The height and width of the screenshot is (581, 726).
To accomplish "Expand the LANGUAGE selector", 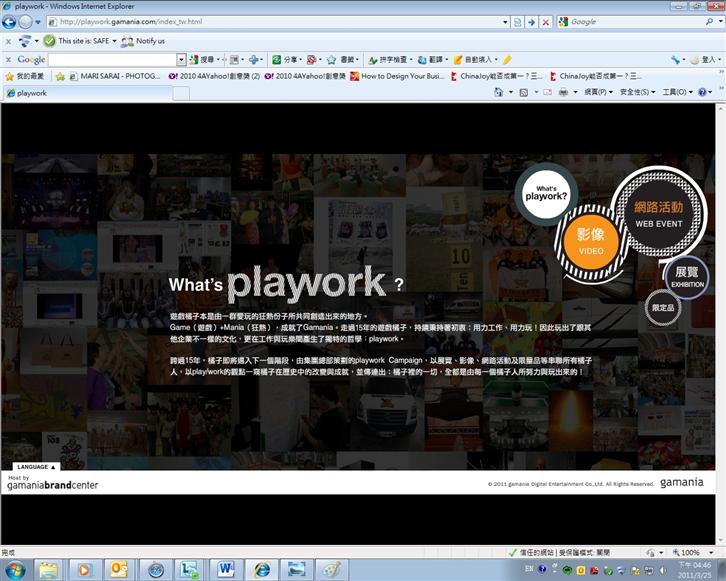I will point(36,467).
